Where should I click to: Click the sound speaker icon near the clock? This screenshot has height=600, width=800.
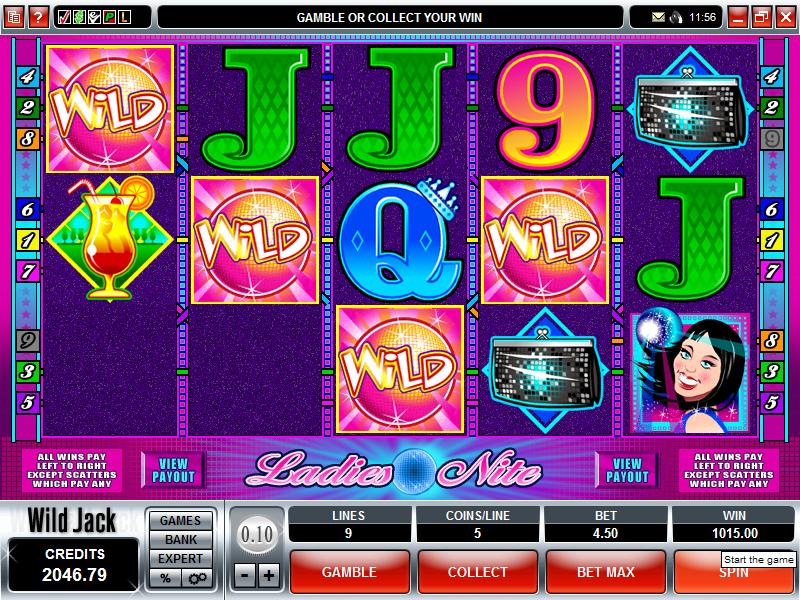pos(677,17)
